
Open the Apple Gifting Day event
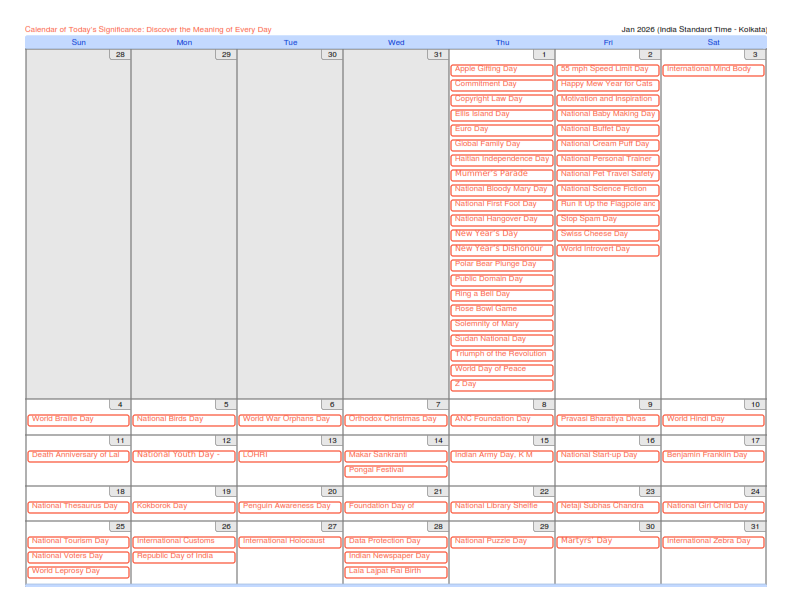point(502,70)
